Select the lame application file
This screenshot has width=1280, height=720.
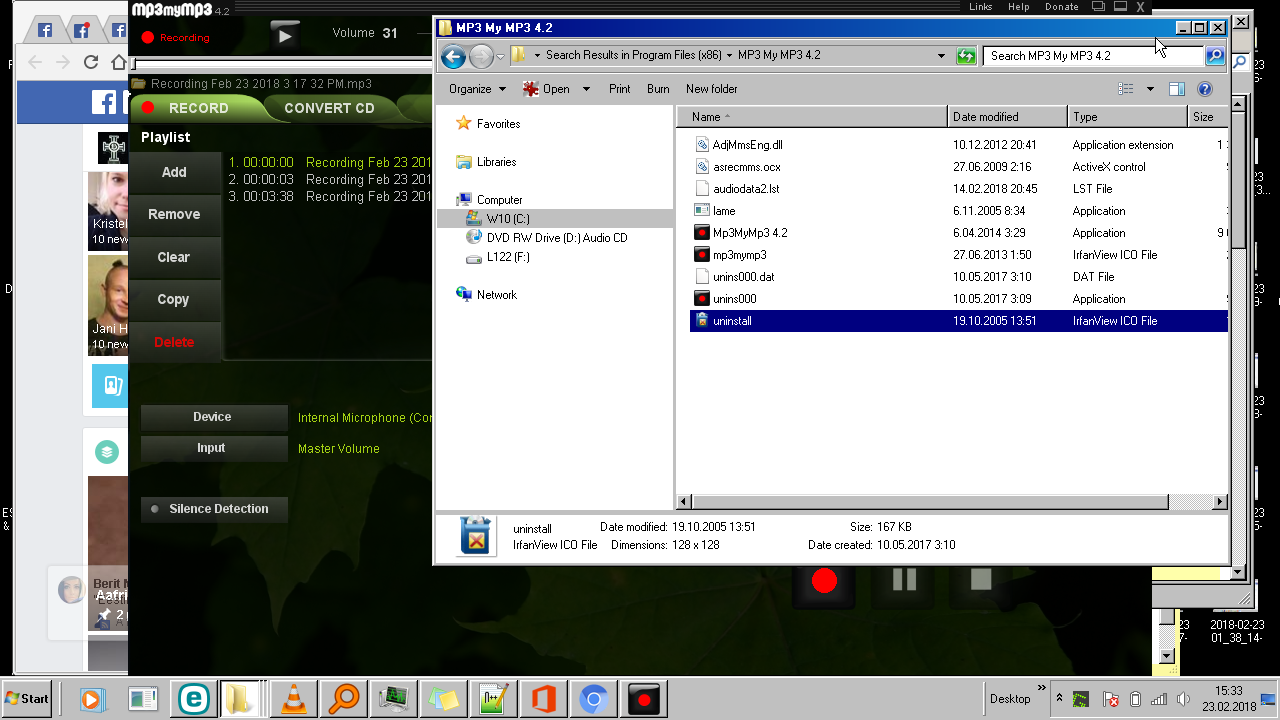pyautogui.click(x=723, y=211)
